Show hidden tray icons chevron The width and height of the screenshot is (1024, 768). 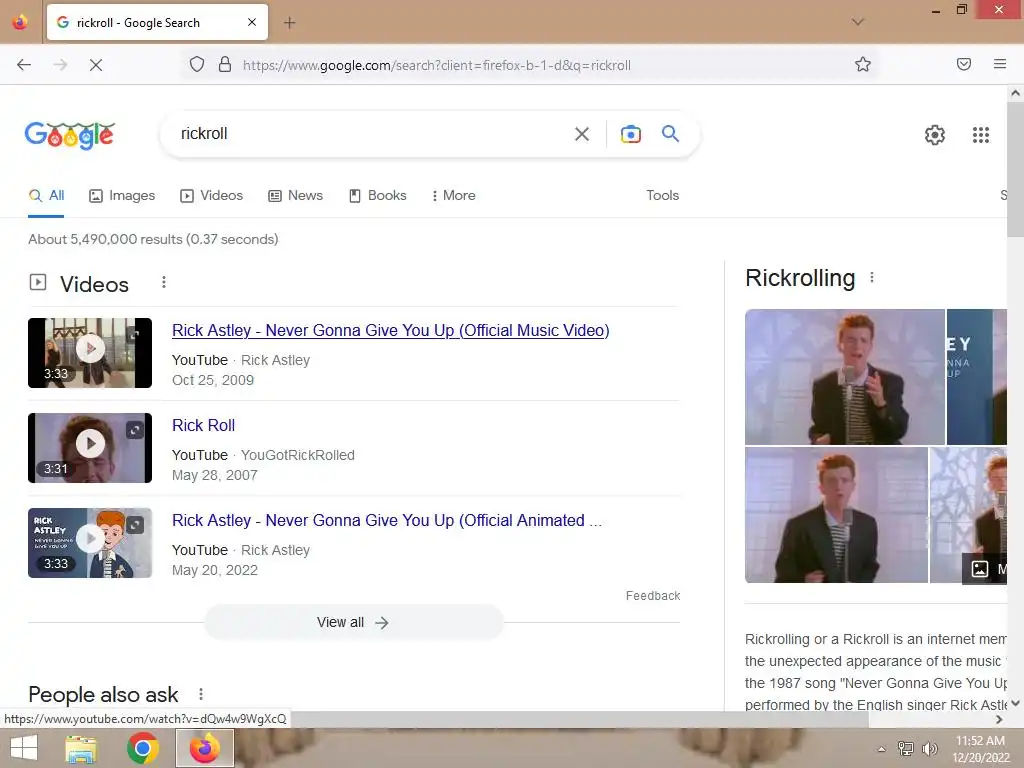[882, 749]
